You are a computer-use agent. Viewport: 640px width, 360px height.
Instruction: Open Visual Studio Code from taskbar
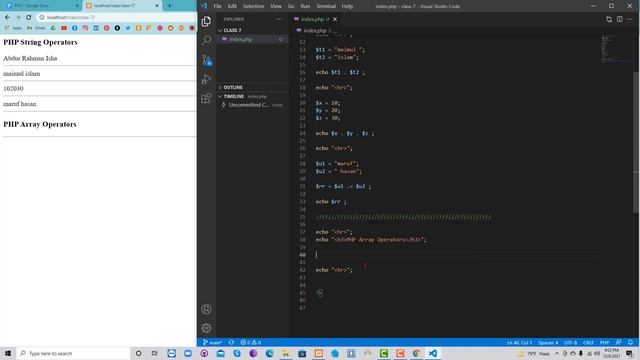click(433, 353)
